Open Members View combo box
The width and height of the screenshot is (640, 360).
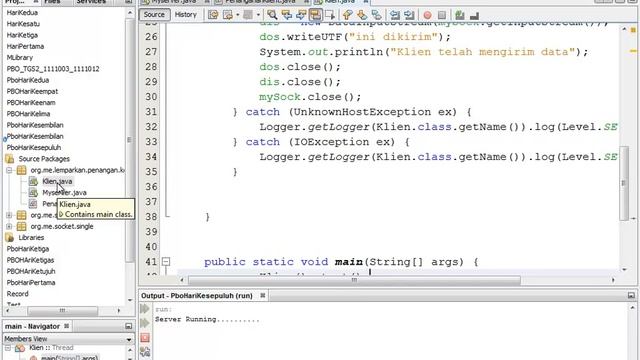(x=68, y=339)
